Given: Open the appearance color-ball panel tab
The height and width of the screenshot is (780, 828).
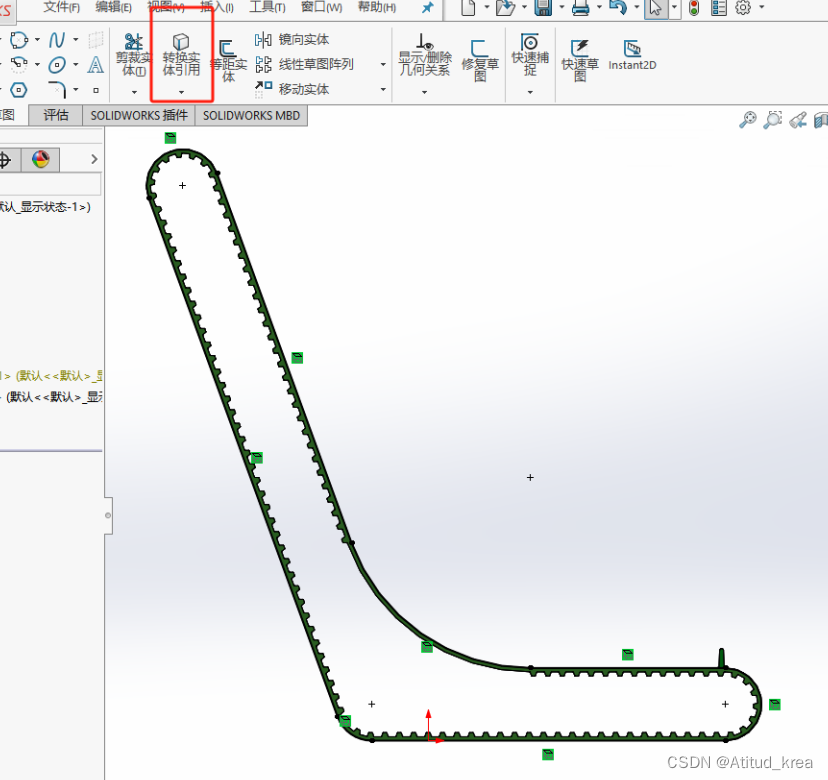Looking at the screenshot, I should click(x=41, y=159).
